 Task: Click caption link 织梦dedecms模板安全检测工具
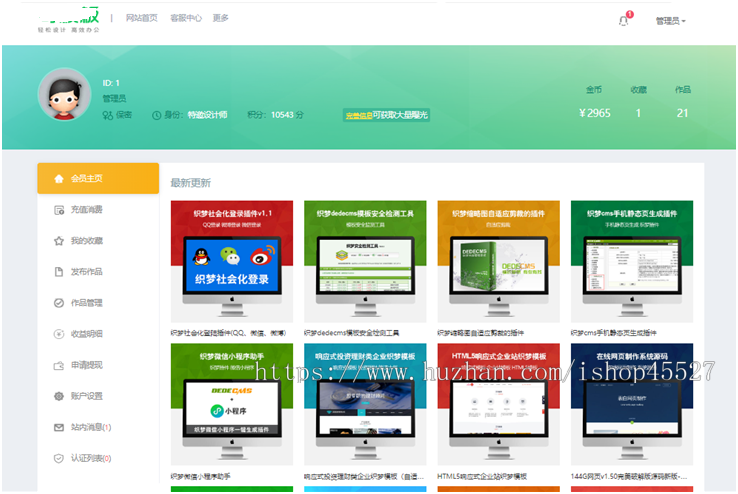pyautogui.click(x=352, y=333)
